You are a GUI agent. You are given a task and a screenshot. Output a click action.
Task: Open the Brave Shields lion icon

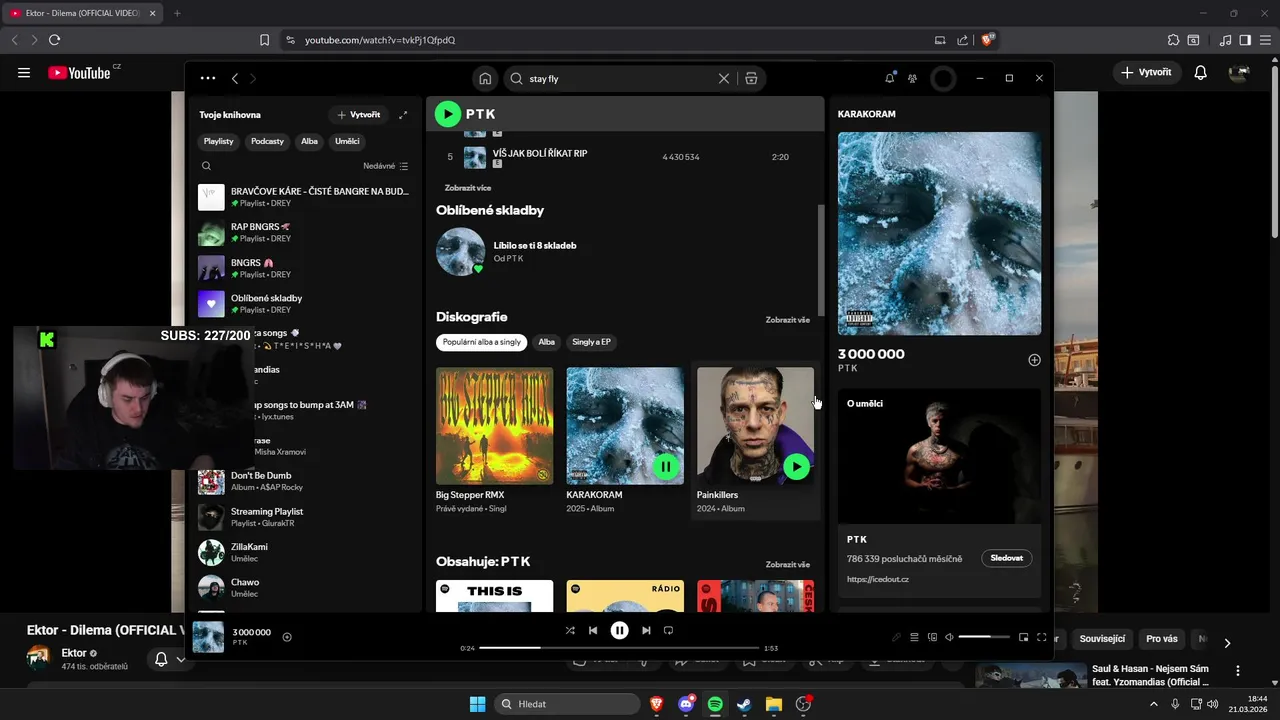(x=988, y=40)
